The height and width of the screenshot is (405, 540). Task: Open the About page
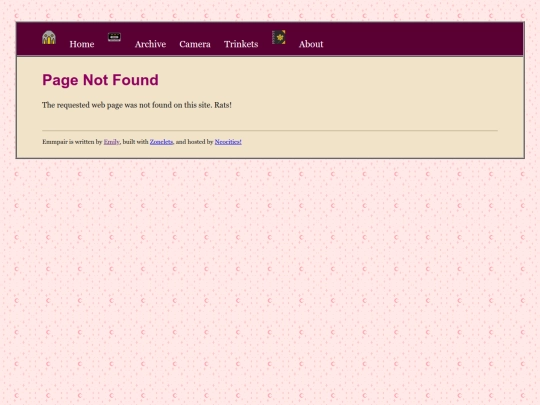(311, 44)
